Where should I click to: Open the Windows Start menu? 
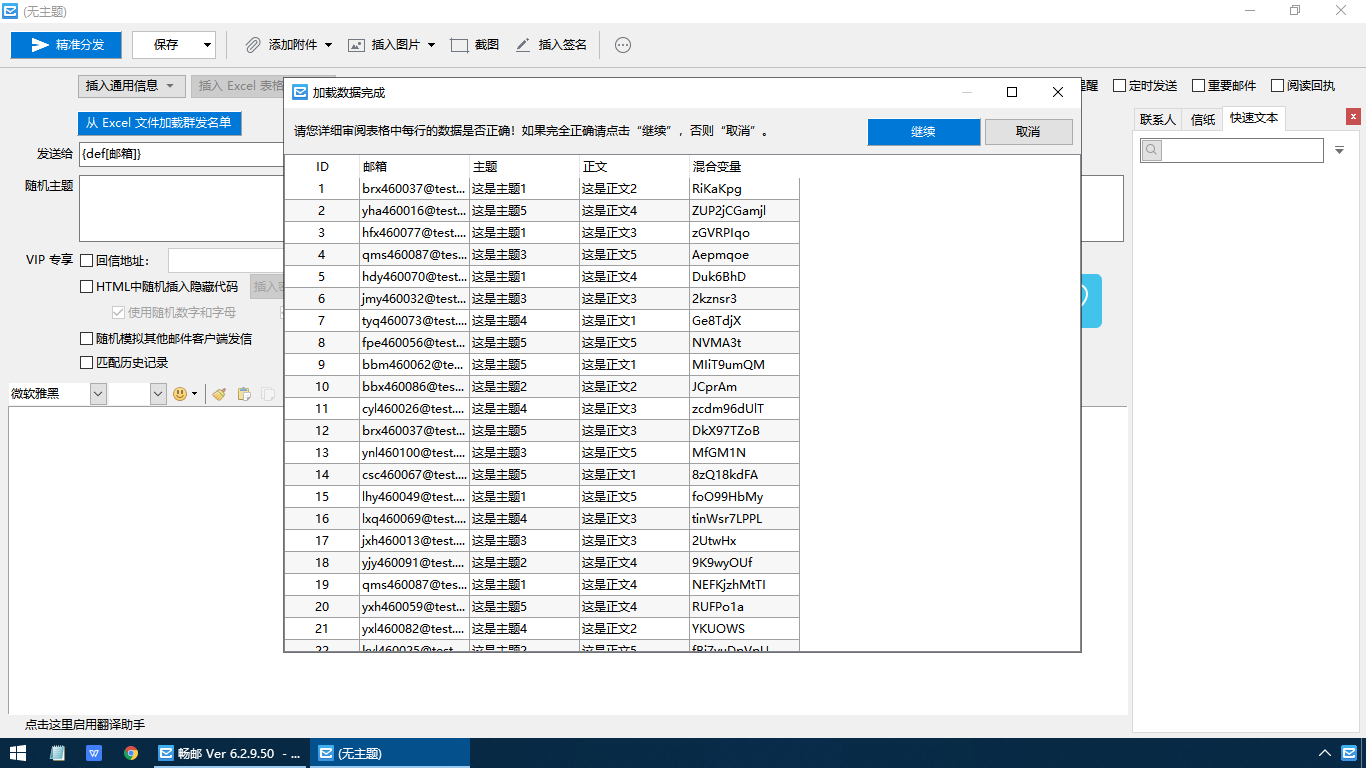[x=18, y=753]
